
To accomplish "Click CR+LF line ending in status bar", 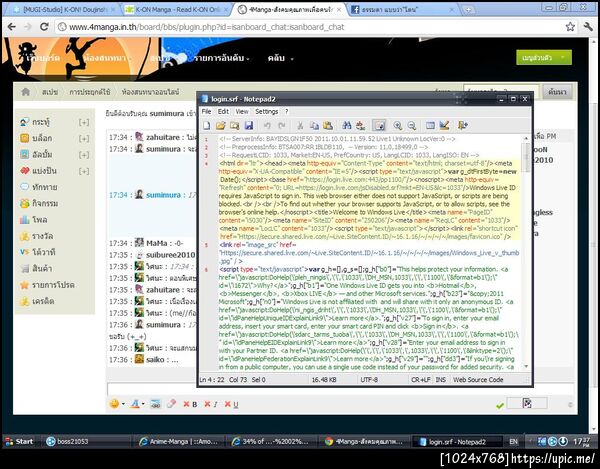I will point(421,379).
